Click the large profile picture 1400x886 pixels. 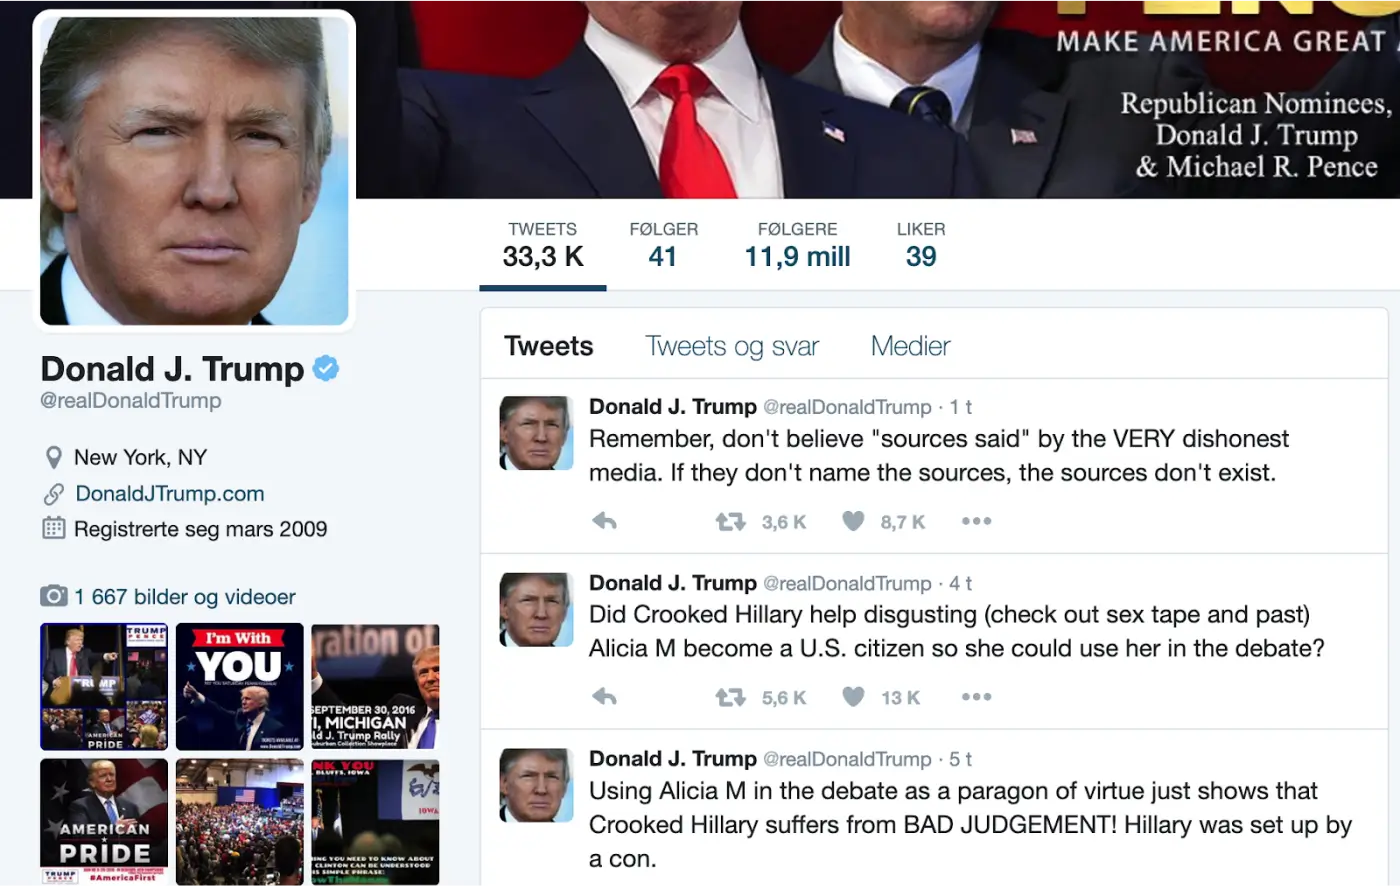pyautogui.click(x=194, y=170)
